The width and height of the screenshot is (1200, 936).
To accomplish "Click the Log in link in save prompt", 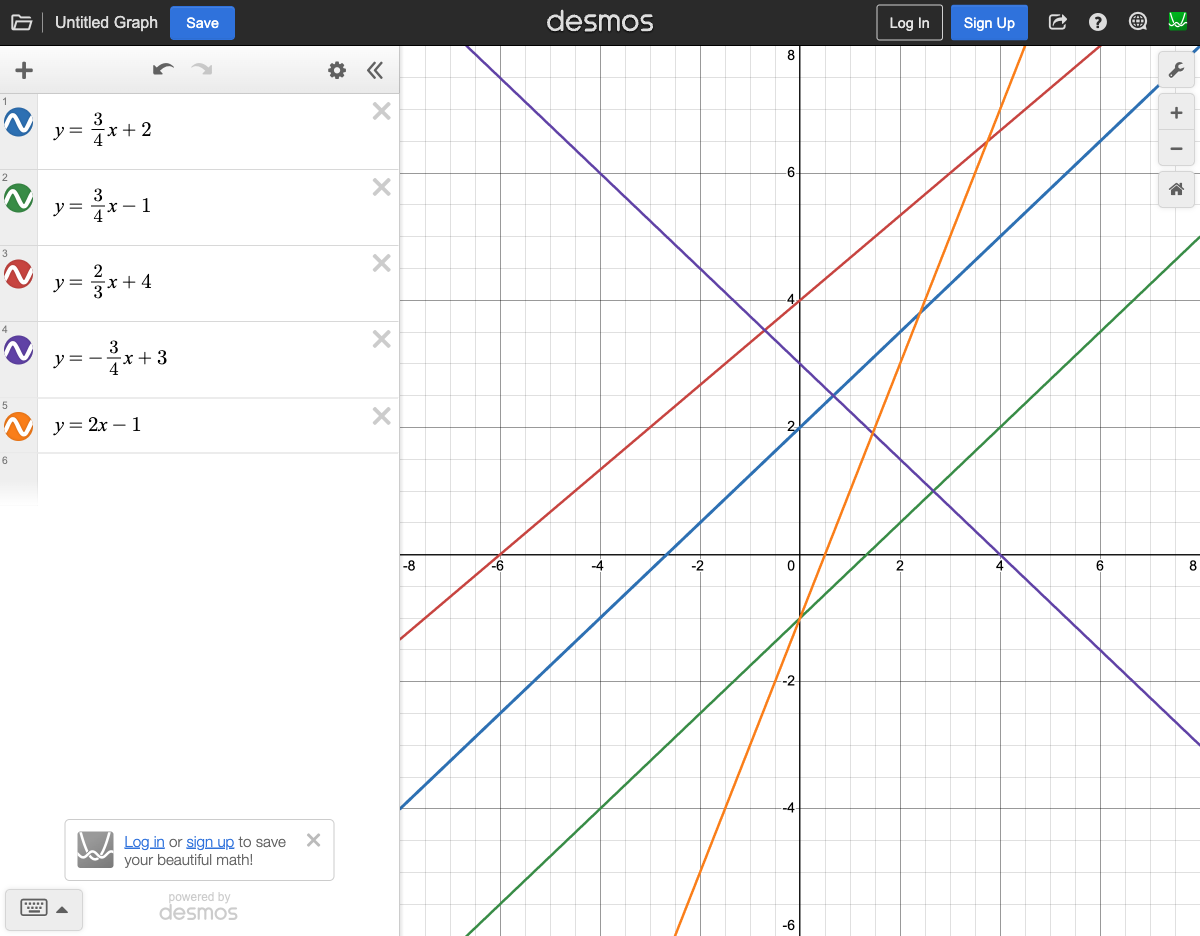I will (144, 842).
